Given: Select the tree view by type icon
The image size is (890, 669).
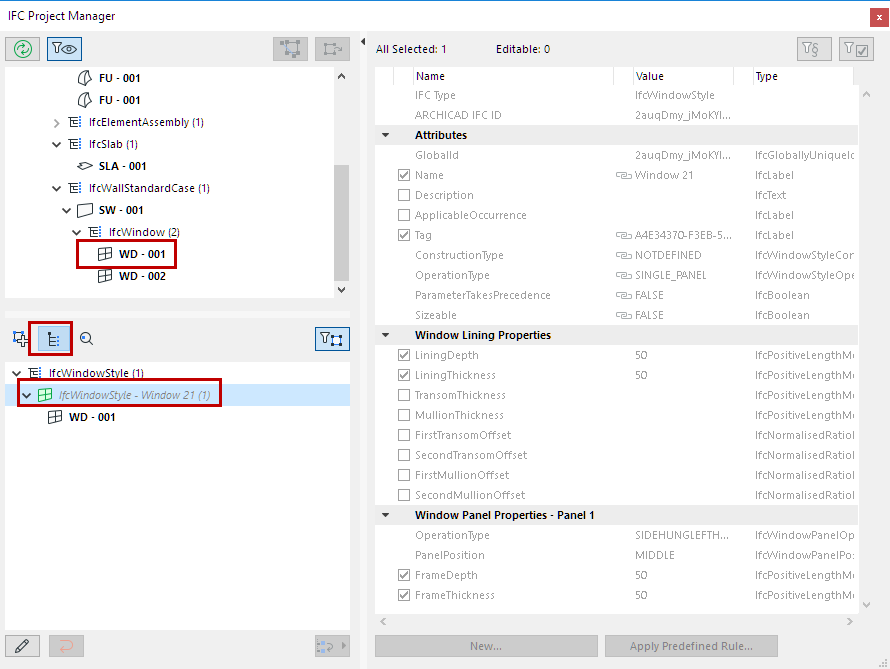Looking at the screenshot, I should tap(53, 339).
